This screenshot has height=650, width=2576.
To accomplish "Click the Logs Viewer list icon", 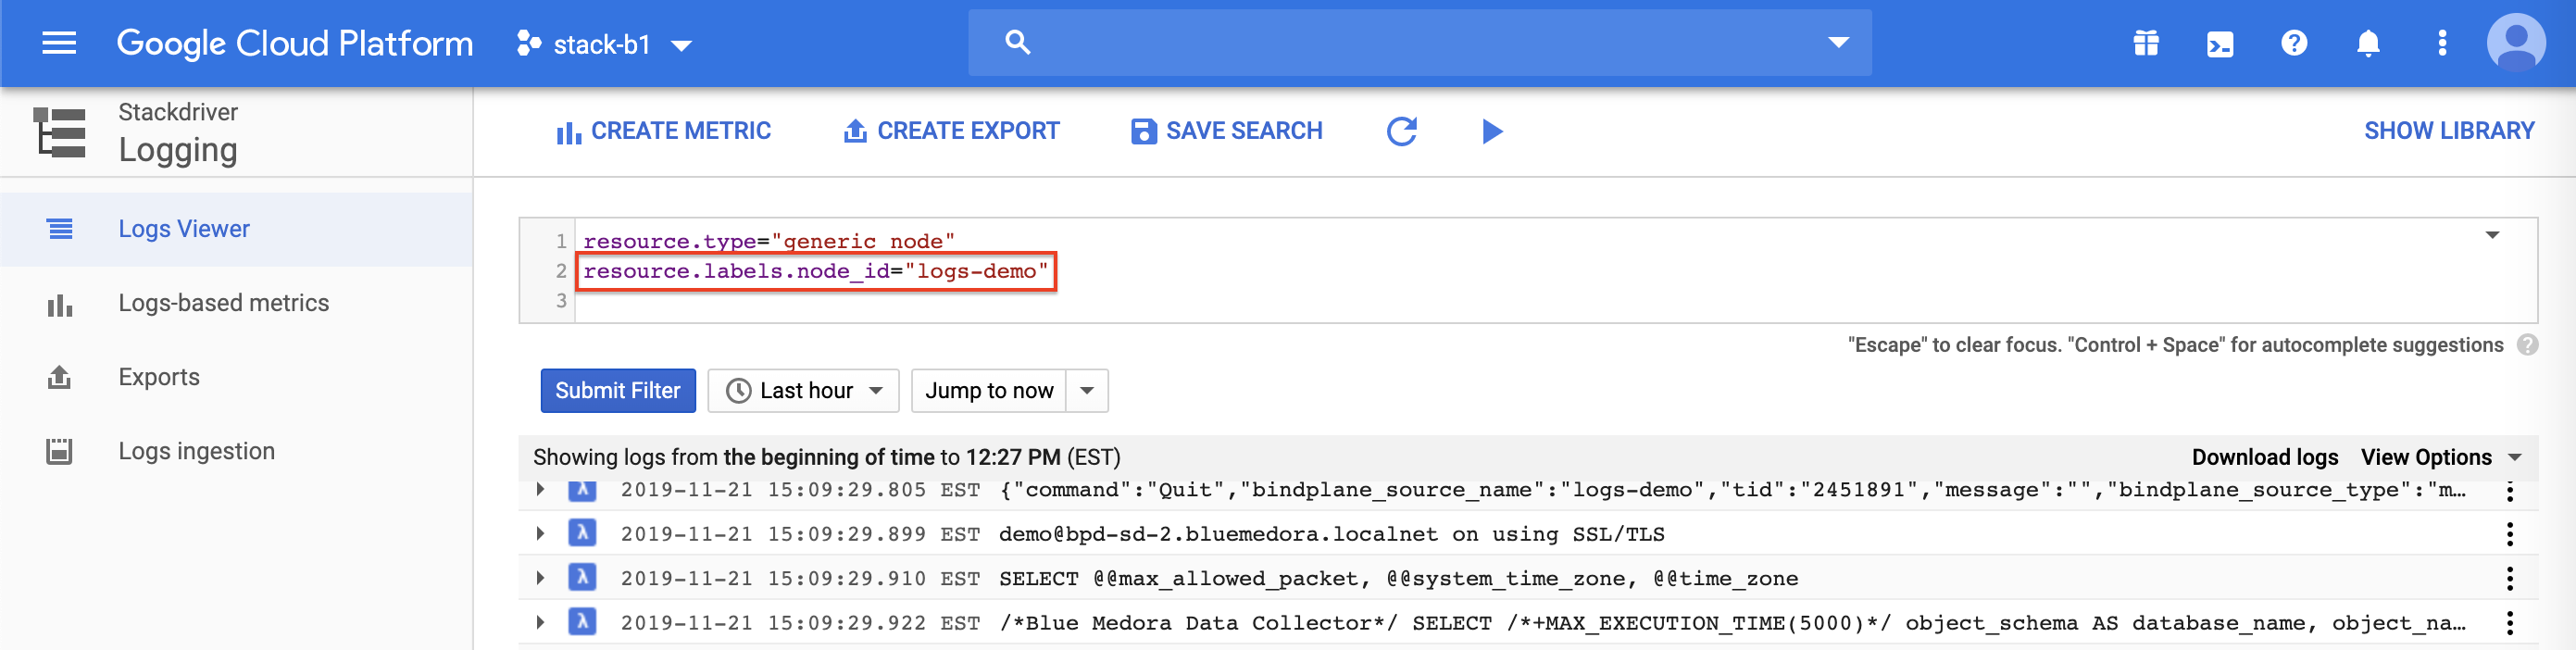I will pyautogui.click(x=60, y=229).
